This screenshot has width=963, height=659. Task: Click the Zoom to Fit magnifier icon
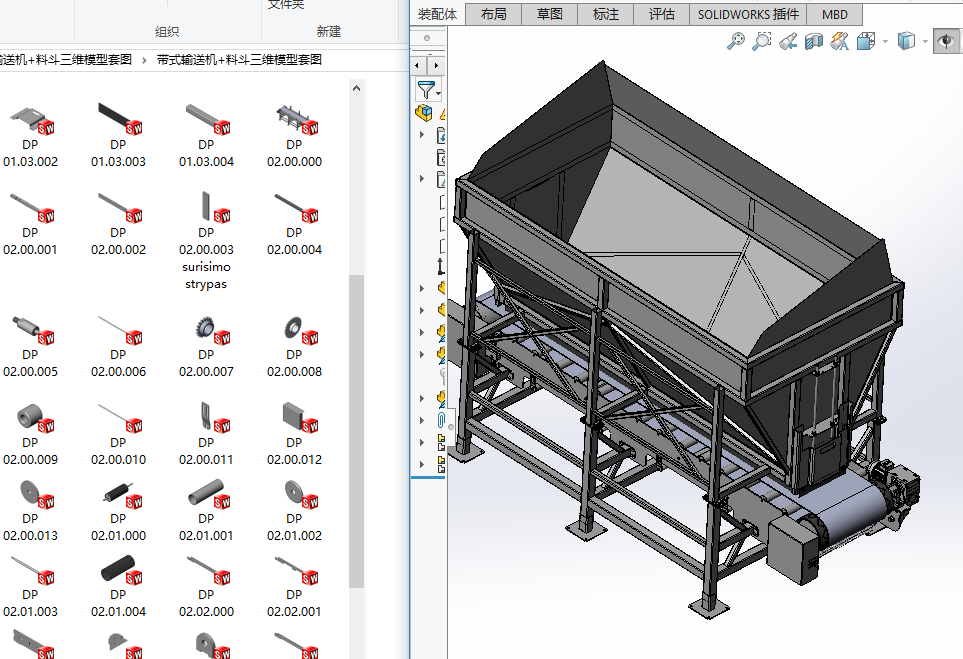coord(736,41)
